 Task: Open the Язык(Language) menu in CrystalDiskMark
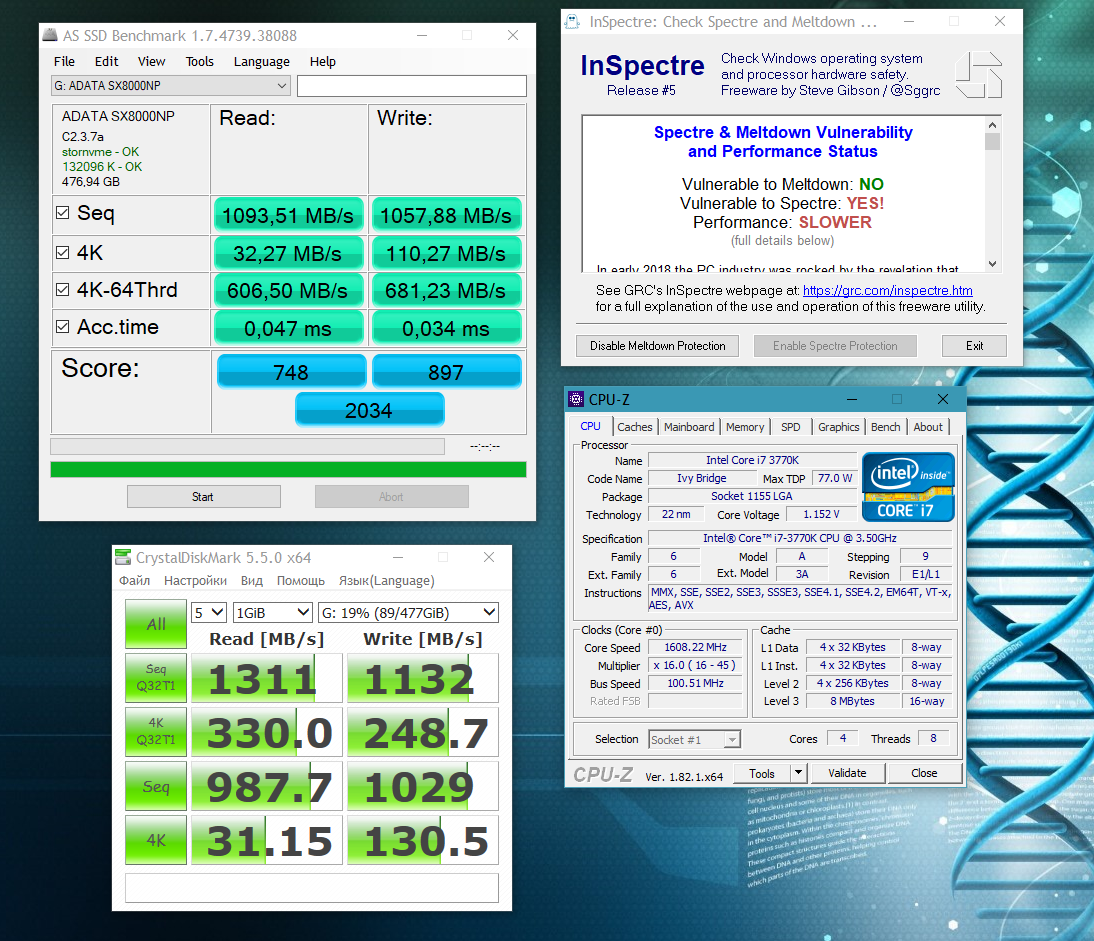click(387, 580)
